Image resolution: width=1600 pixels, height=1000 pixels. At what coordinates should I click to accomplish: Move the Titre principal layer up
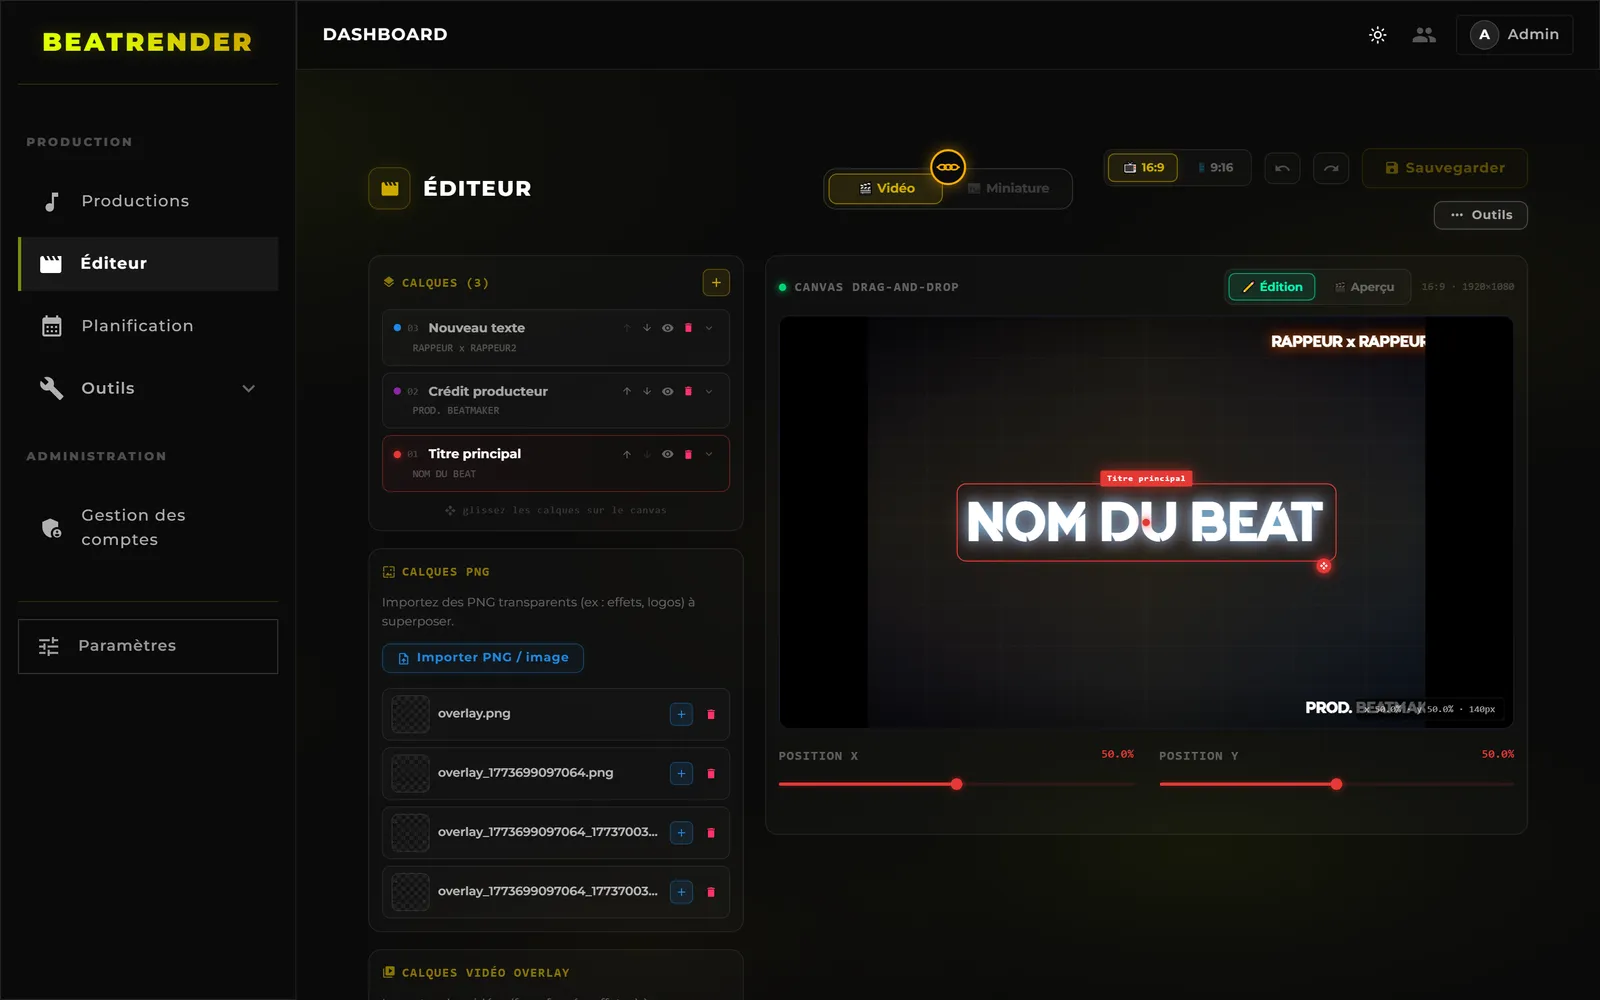pos(627,454)
